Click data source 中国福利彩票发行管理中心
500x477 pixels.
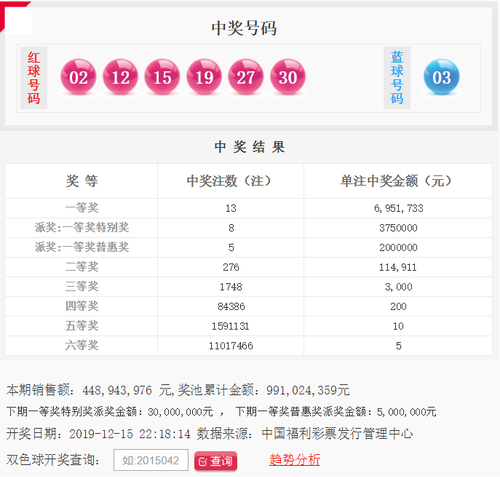(337, 434)
